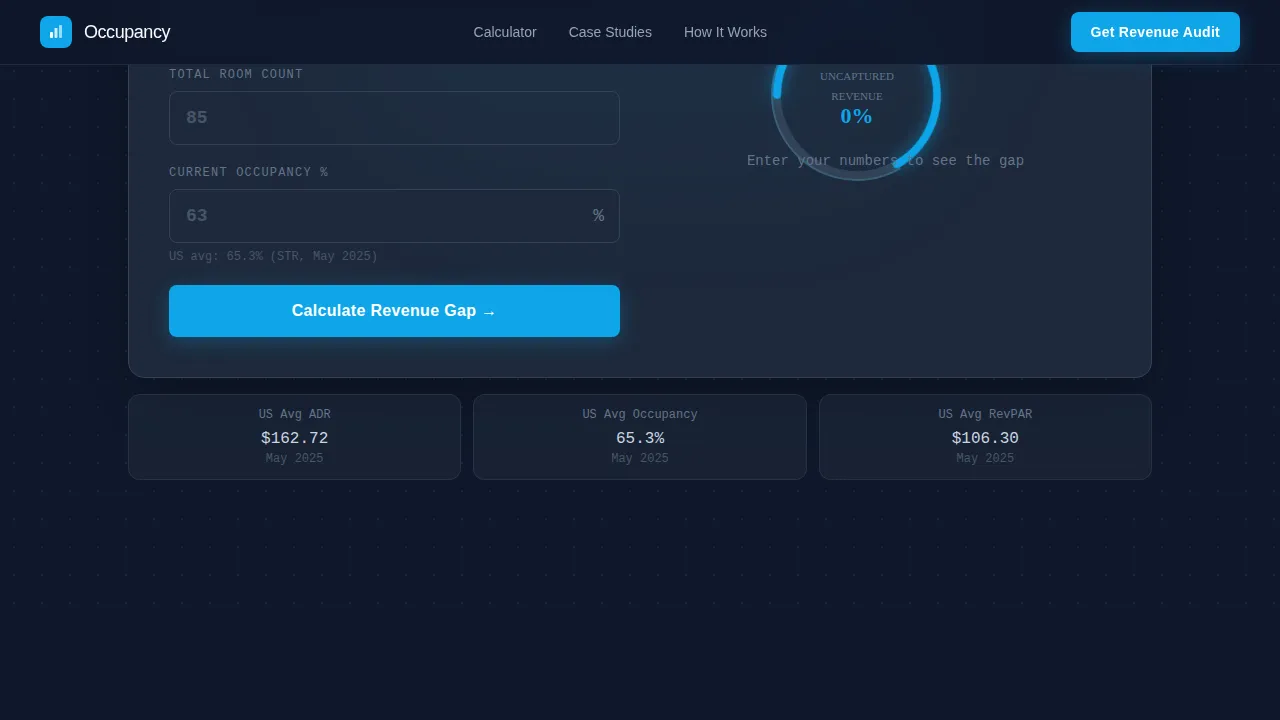The image size is (1280, 720).
Task: Open the Calculator nav link
Action: 505,32
